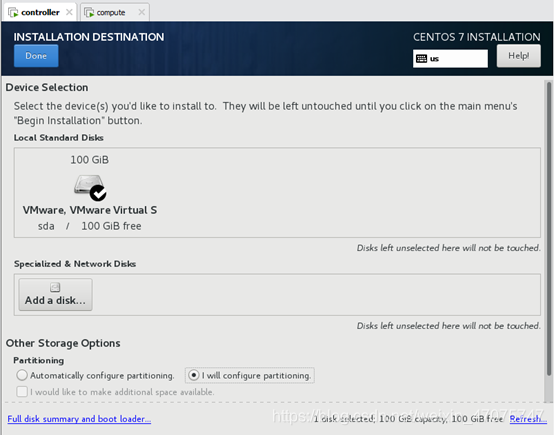
Task: Select Automatically configure partitioning radio
Action: (22, 375)
